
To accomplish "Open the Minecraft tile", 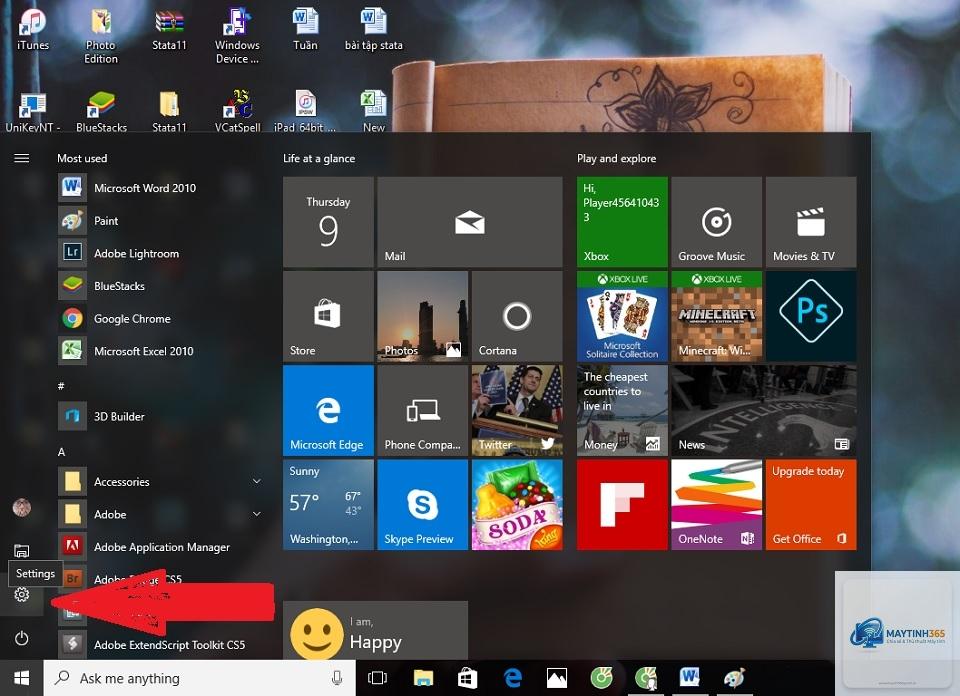I will [x=716, y=316].
